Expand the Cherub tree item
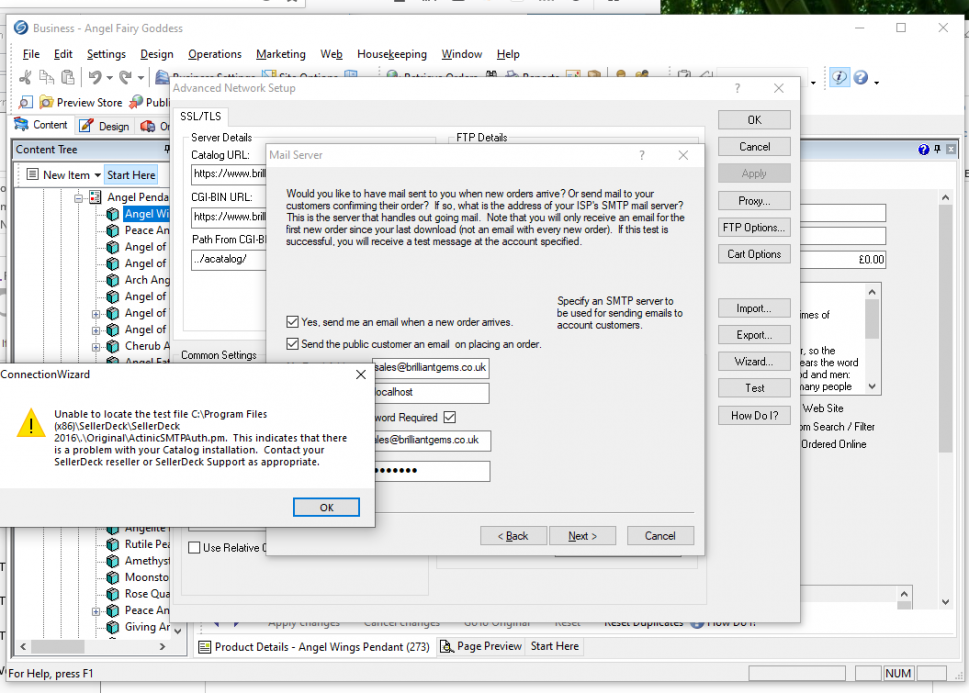The width and height of the screenshot is (969, 693). [x=97, y=346]
